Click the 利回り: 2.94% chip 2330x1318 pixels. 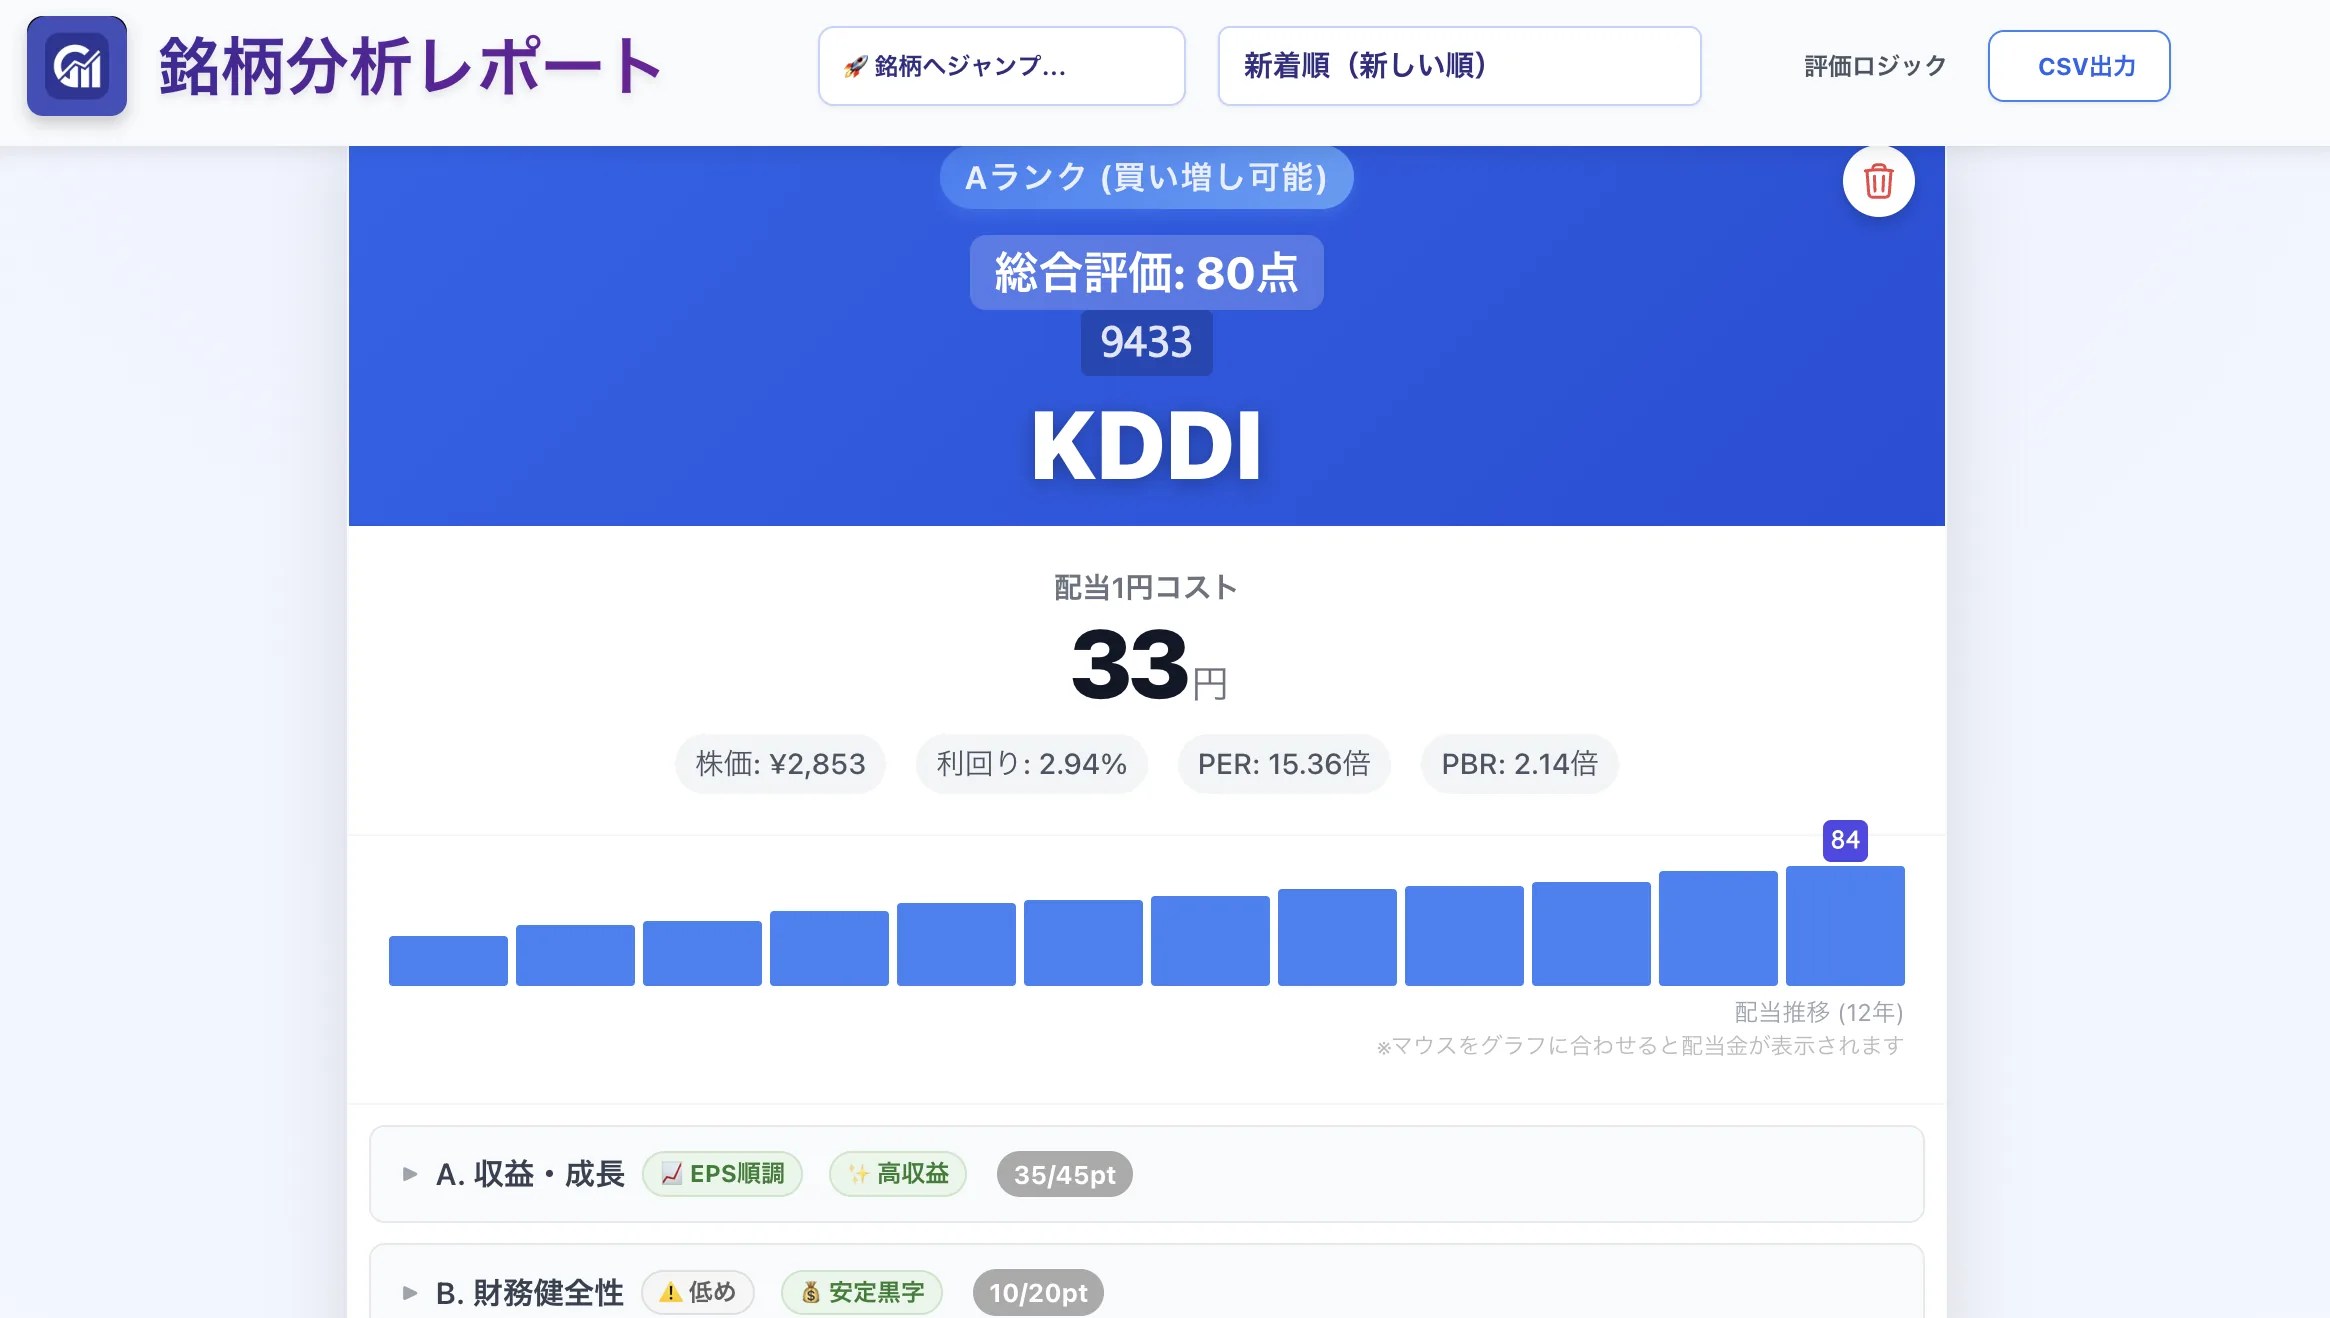1031,764
